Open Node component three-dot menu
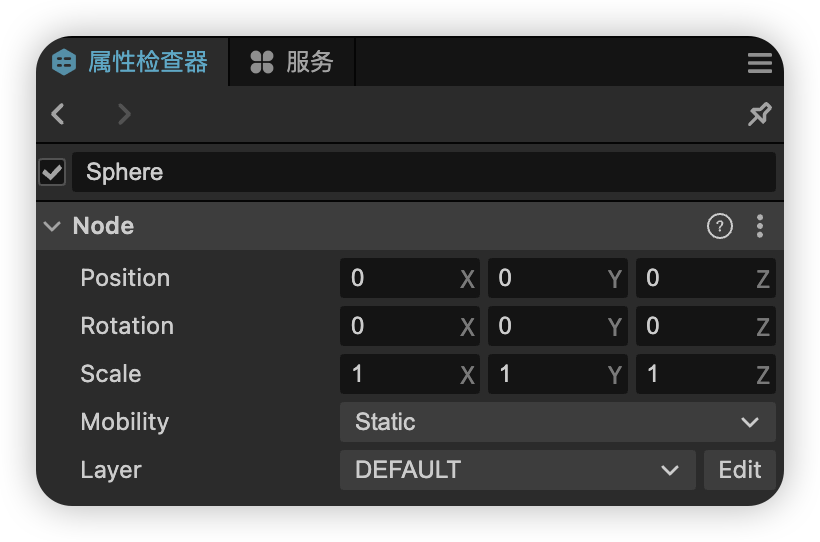This screenshot has height=542, width=820. 760,226
